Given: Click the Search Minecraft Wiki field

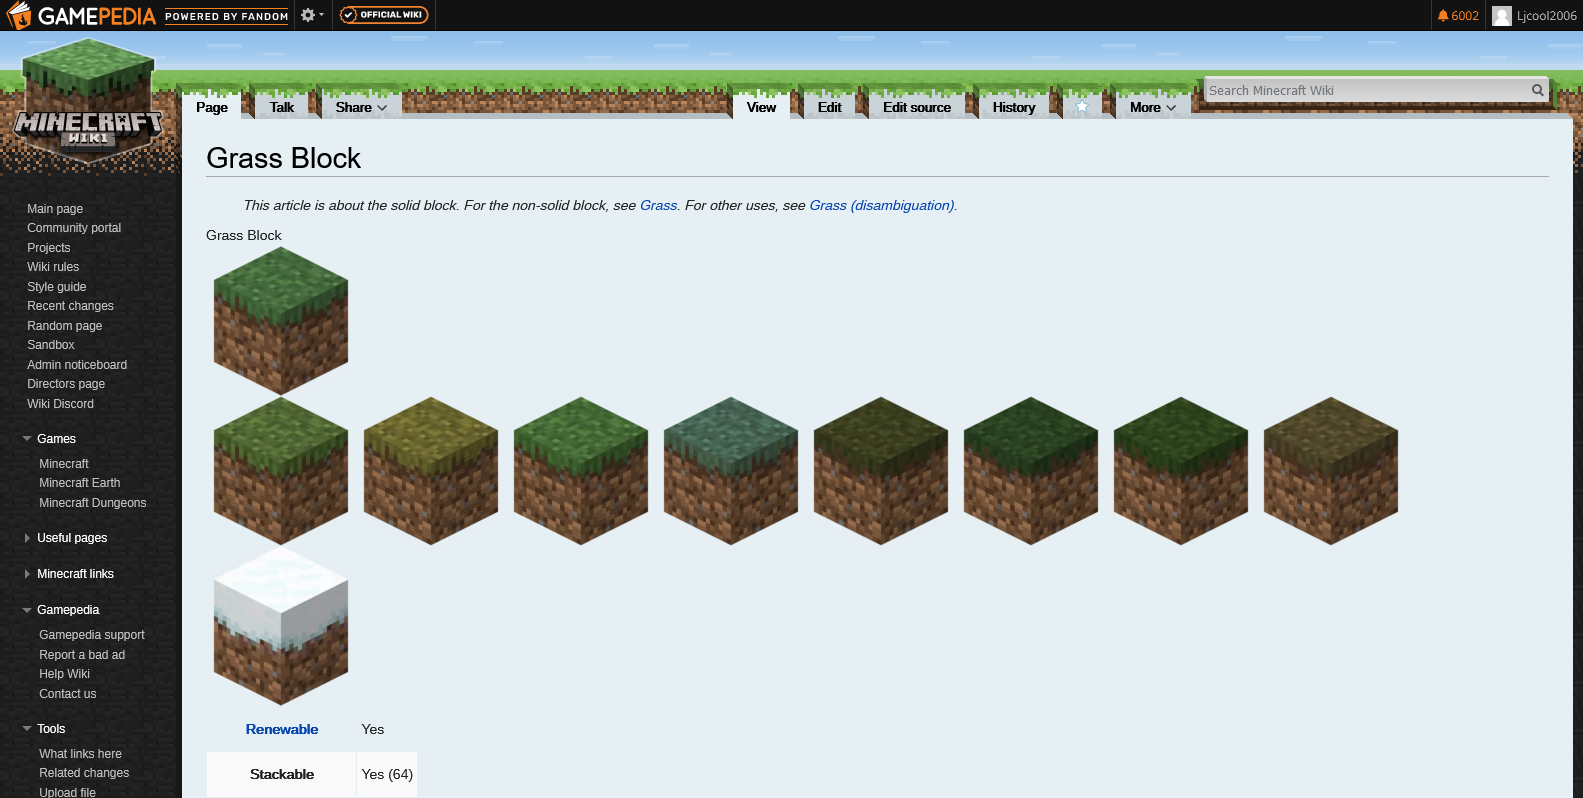Looking at the screenshot, I should (x=1368, y=90).
